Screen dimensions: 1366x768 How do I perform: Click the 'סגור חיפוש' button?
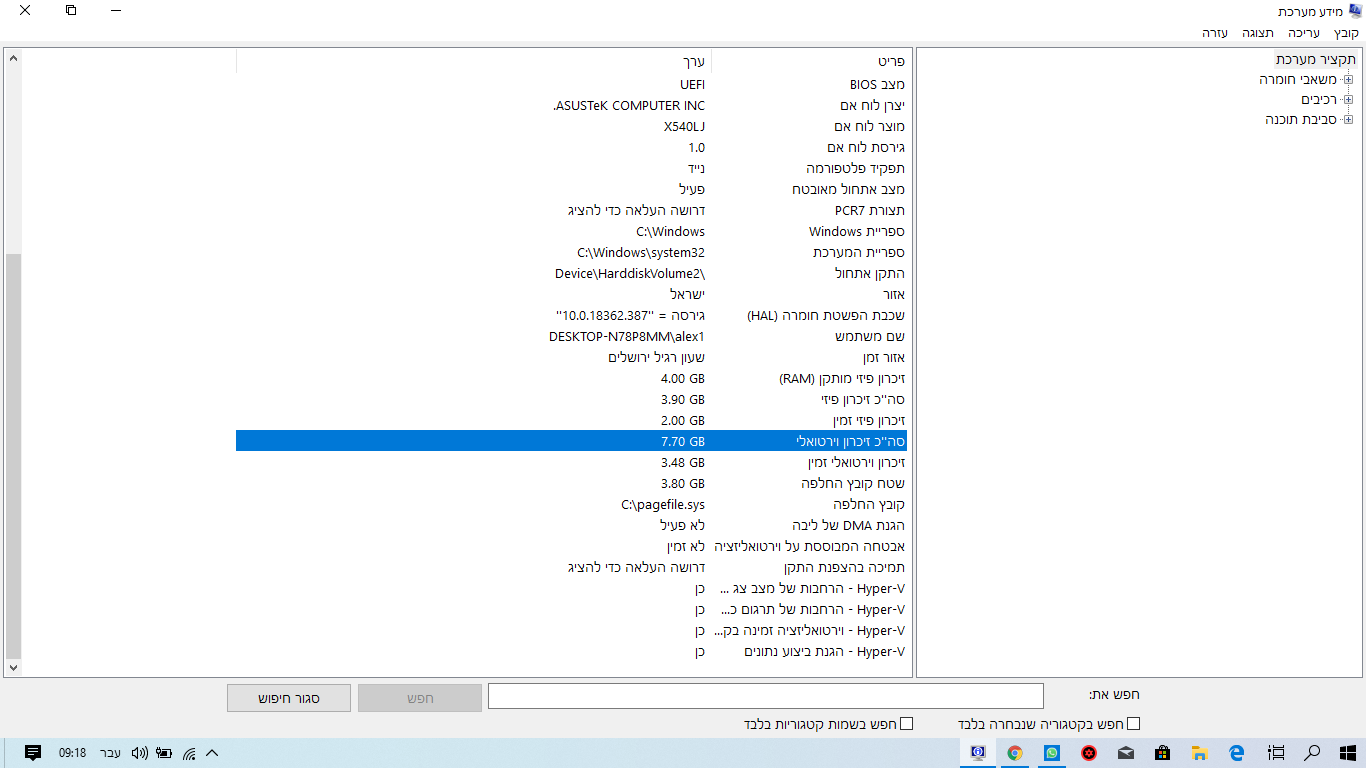[x=289, y=698]
